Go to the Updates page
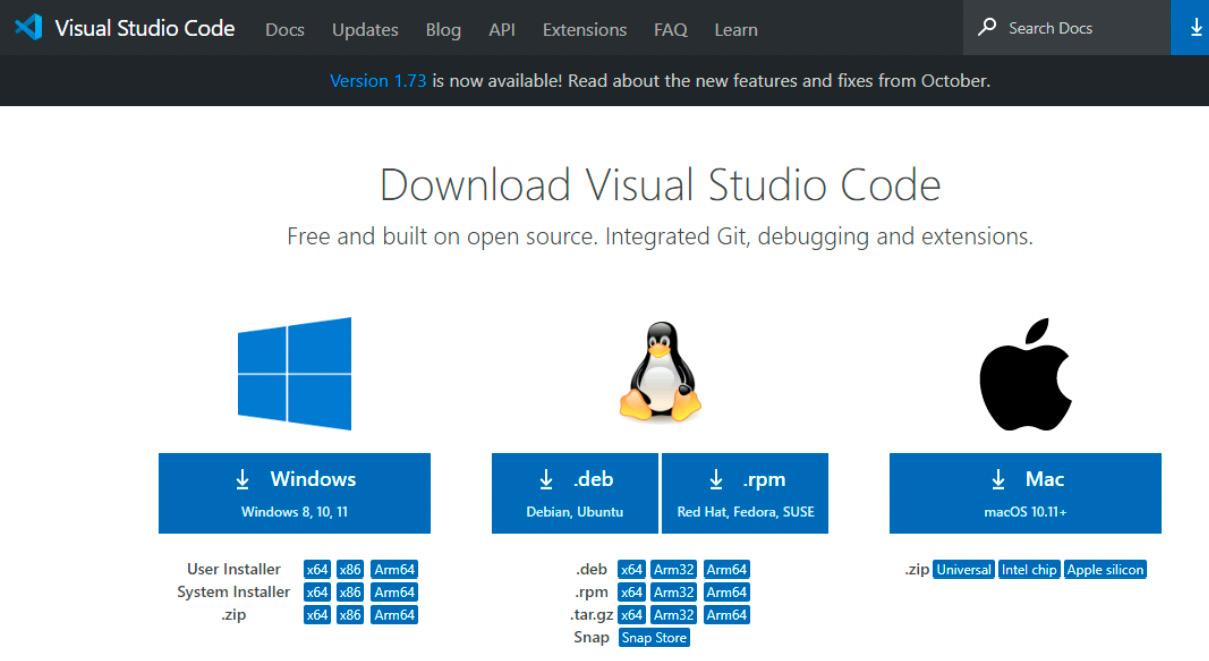 click(x=365, y=30)
